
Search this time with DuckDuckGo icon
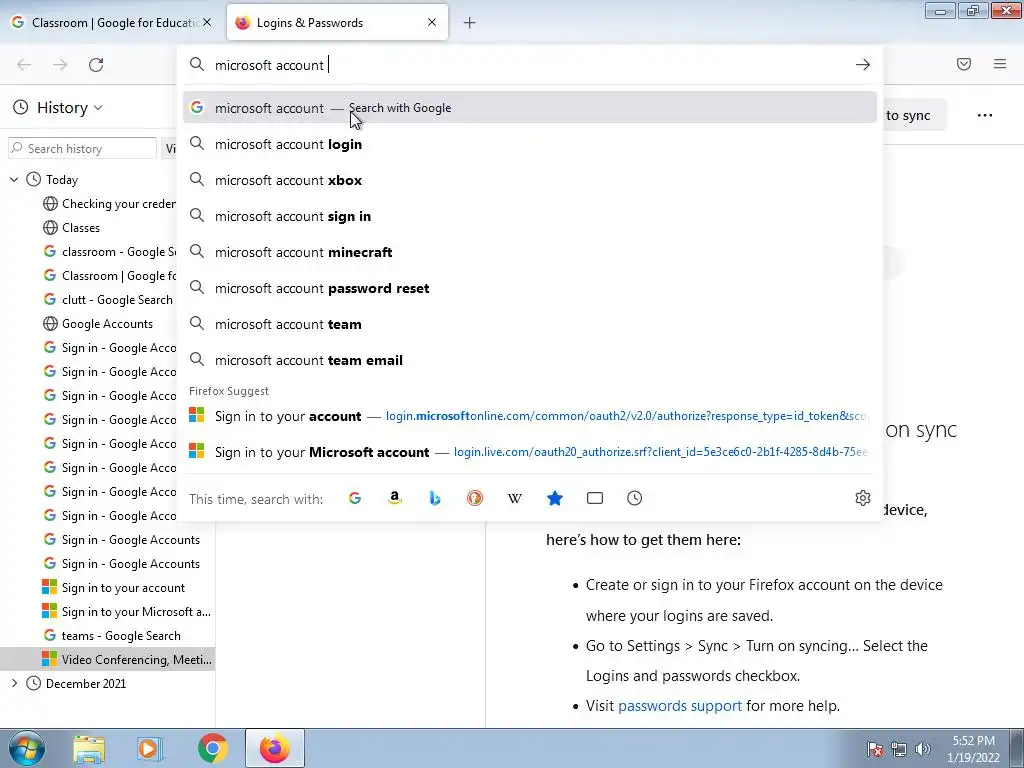click(x=475, y=498)
